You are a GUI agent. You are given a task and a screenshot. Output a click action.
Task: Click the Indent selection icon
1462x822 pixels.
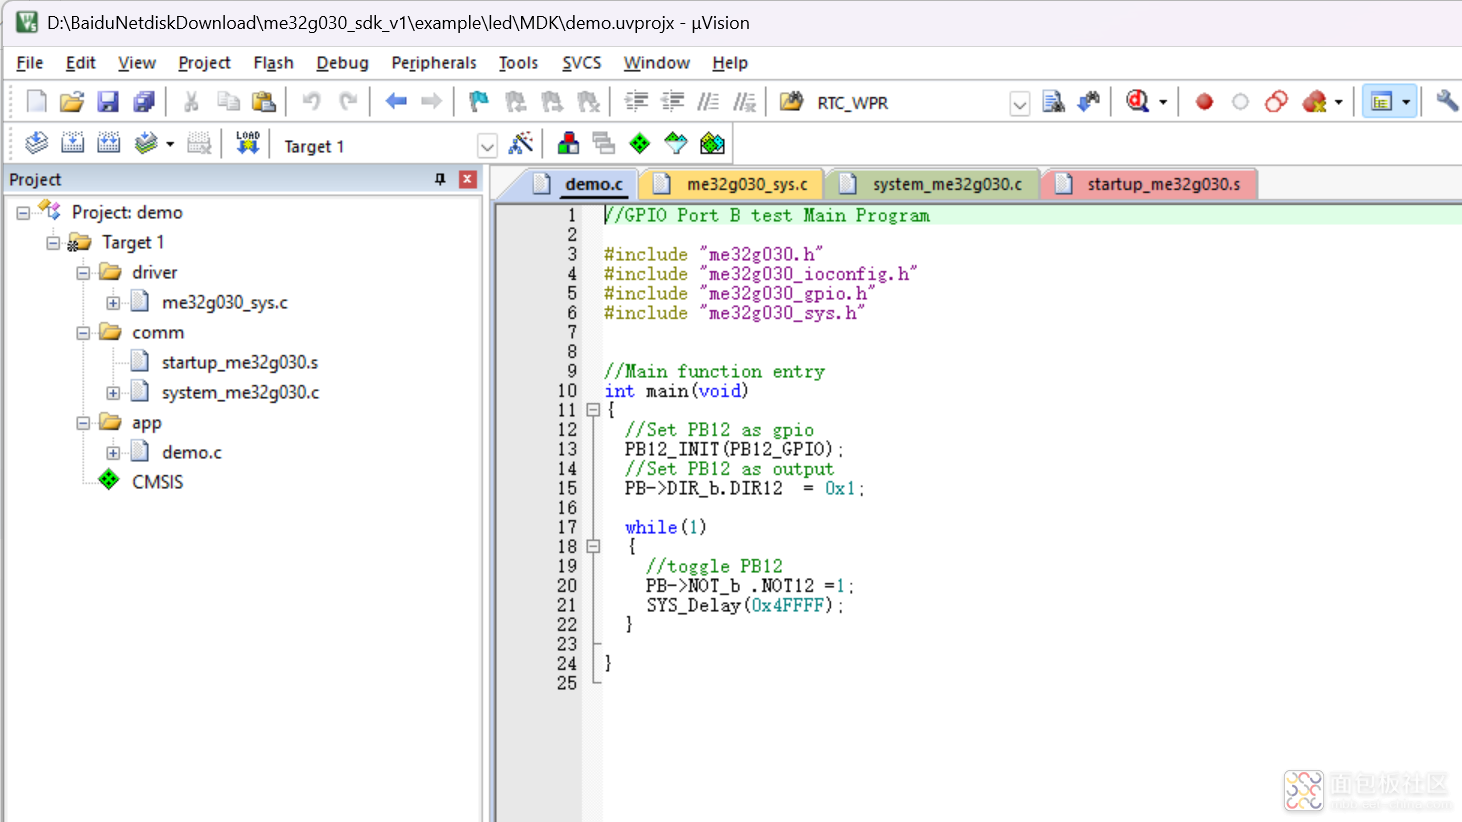point(636,101)
